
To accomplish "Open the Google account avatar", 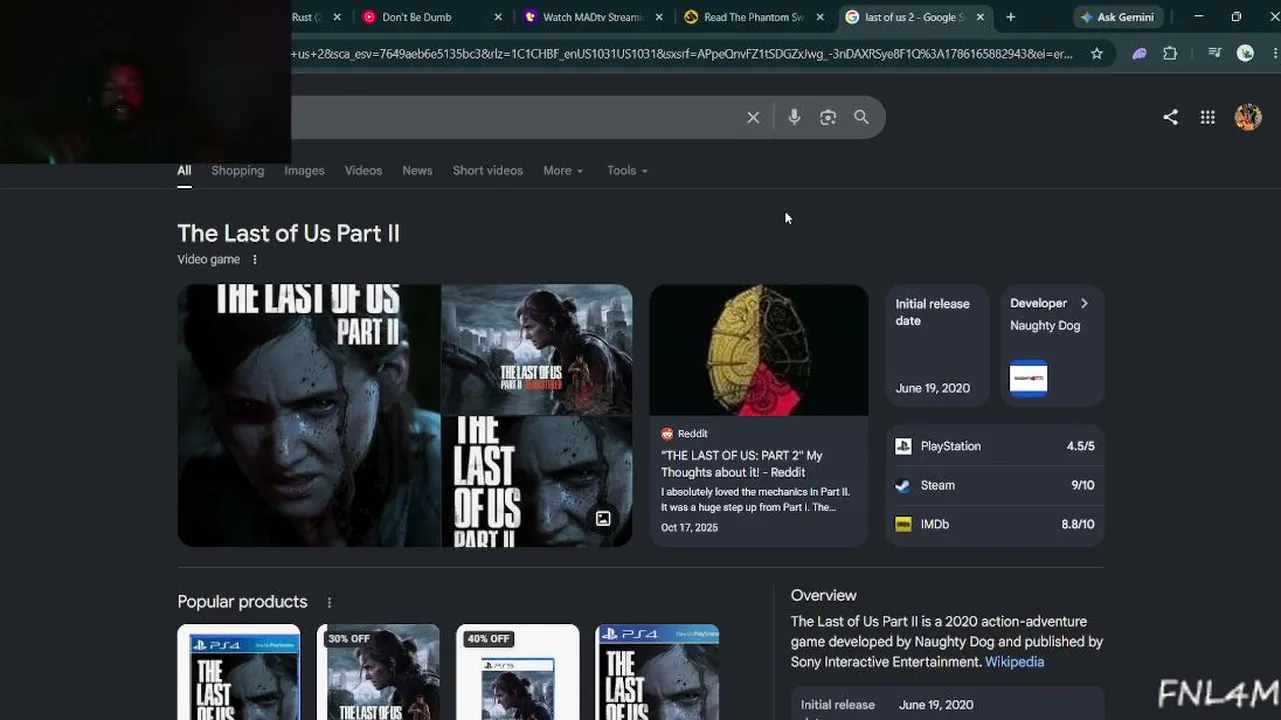I will [1248, 117].
